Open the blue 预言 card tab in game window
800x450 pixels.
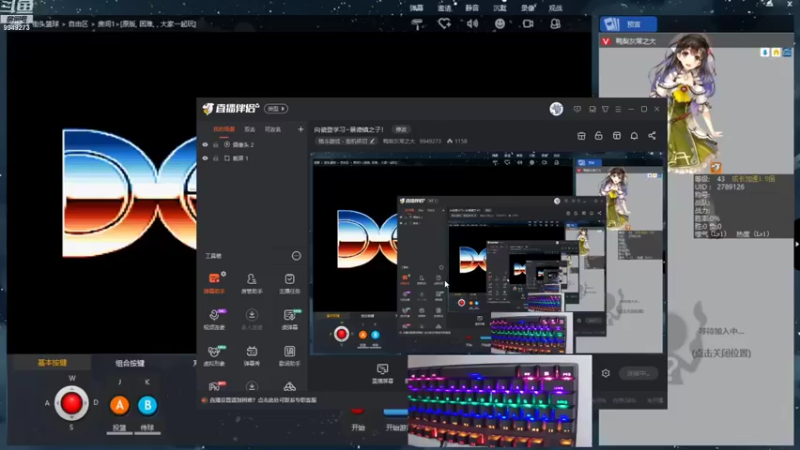629,24
